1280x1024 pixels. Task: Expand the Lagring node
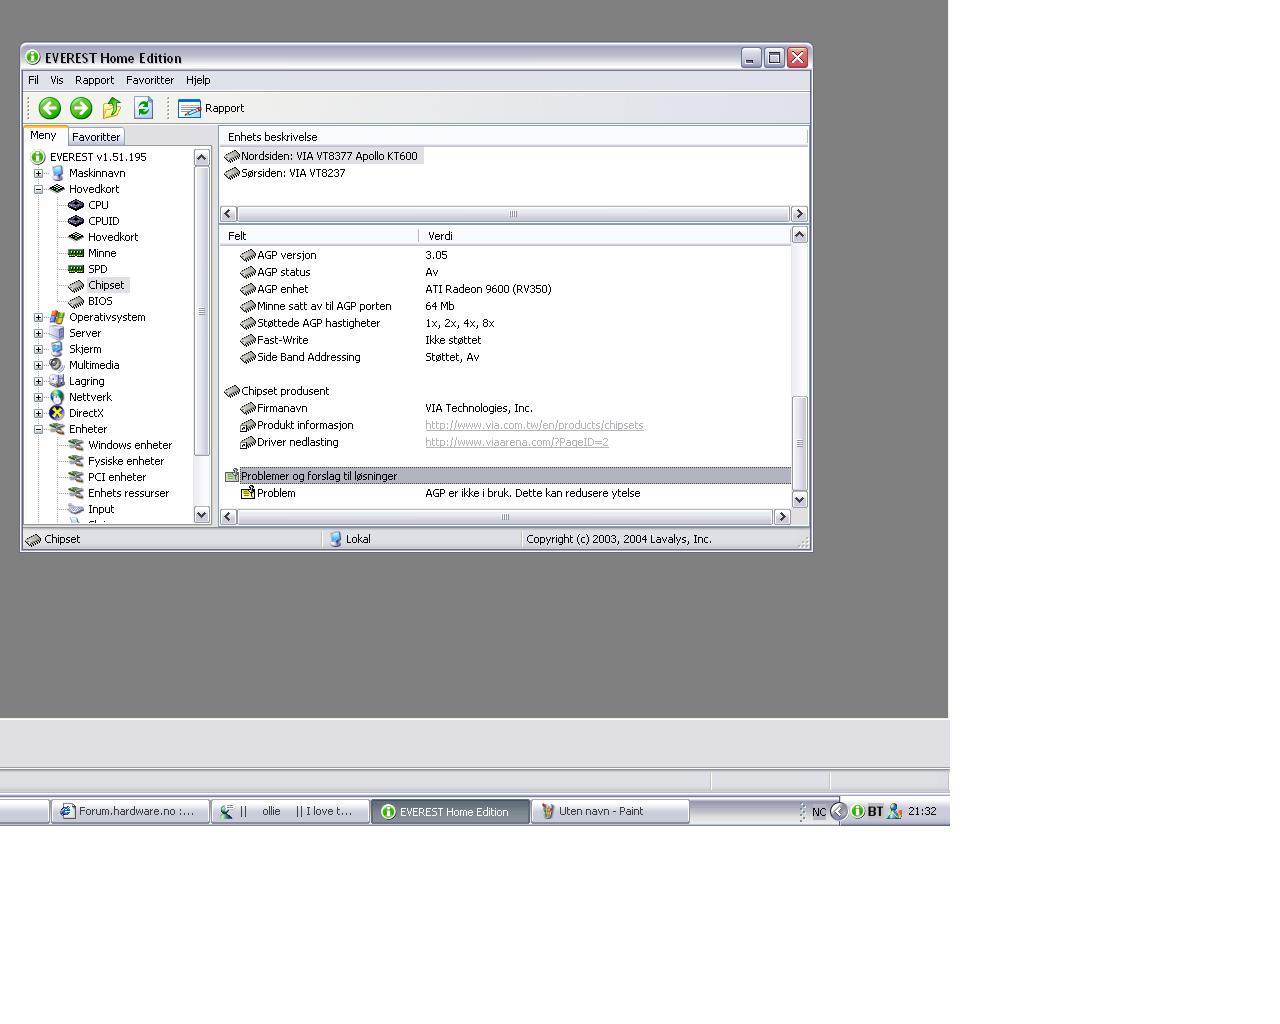point(38,381)
